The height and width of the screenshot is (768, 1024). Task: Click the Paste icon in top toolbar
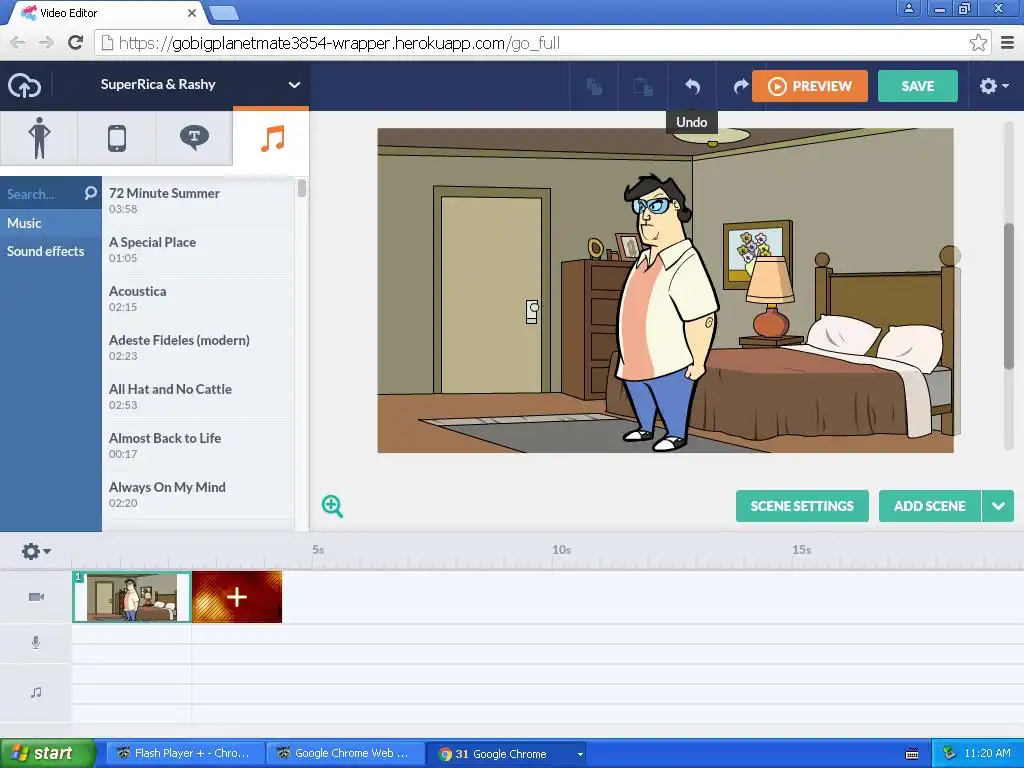(x=643, y=86)
